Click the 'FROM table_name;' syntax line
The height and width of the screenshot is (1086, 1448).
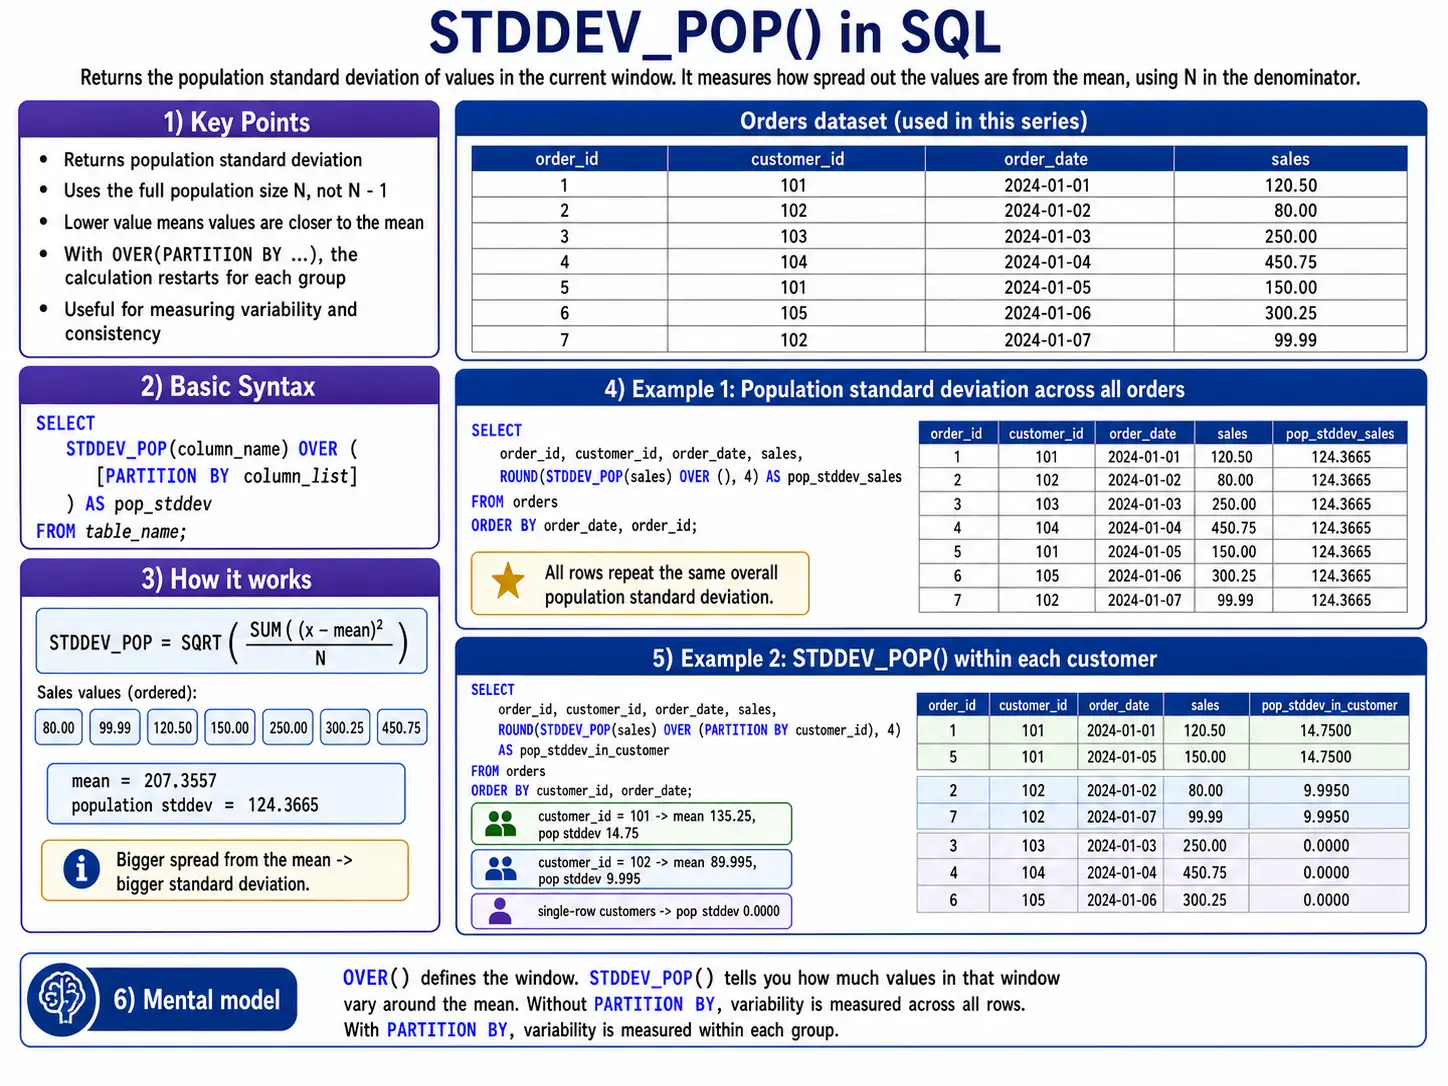pyautogui.click(x=111, y=531)
